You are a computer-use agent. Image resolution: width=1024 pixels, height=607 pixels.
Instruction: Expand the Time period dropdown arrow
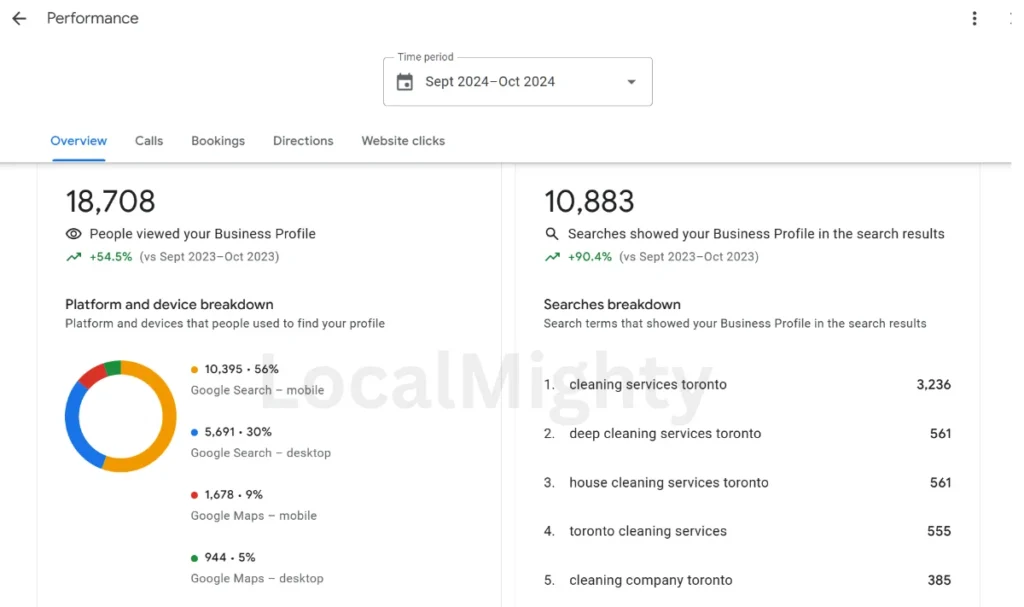click(x=631, y=82)
